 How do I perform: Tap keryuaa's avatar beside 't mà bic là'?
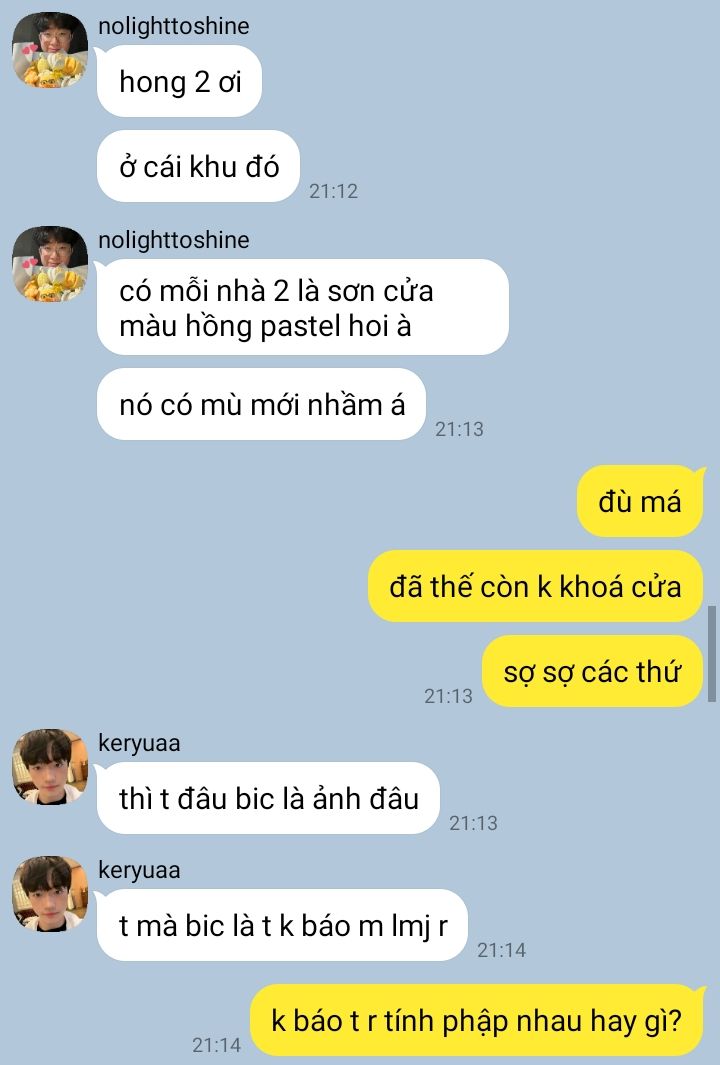pos(50,894)
